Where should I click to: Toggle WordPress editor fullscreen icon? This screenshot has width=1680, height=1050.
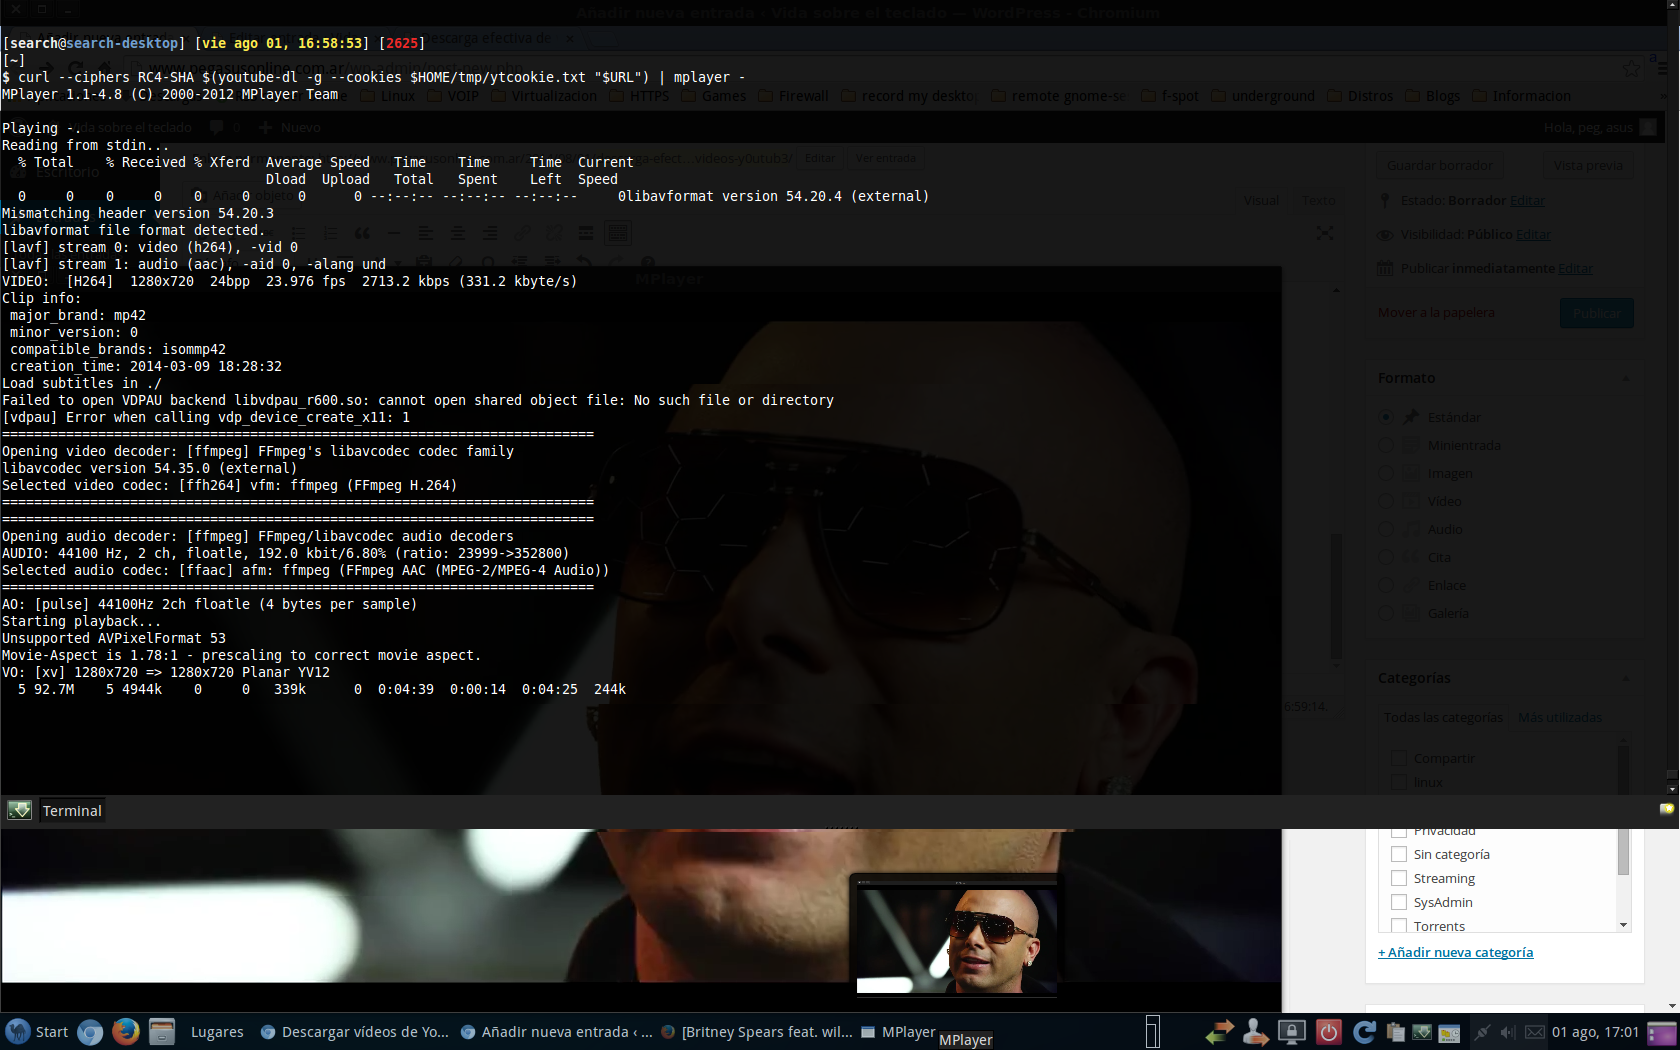(x=1325, y=233)
